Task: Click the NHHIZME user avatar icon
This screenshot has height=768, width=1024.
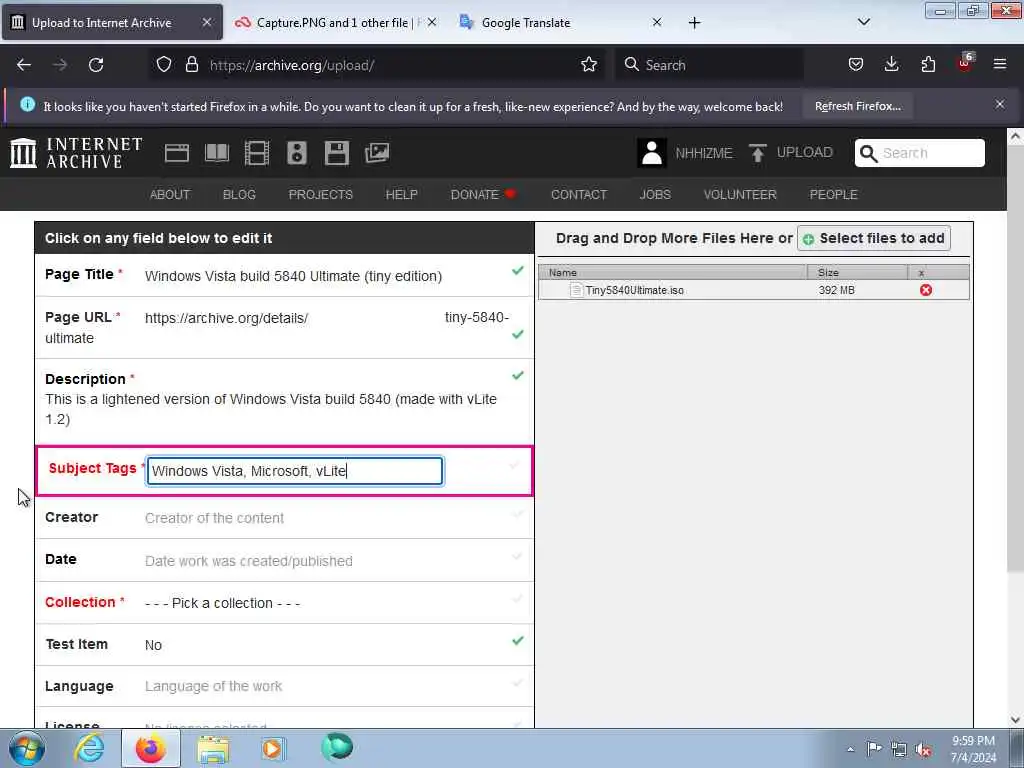Action: tap(651, 153)
